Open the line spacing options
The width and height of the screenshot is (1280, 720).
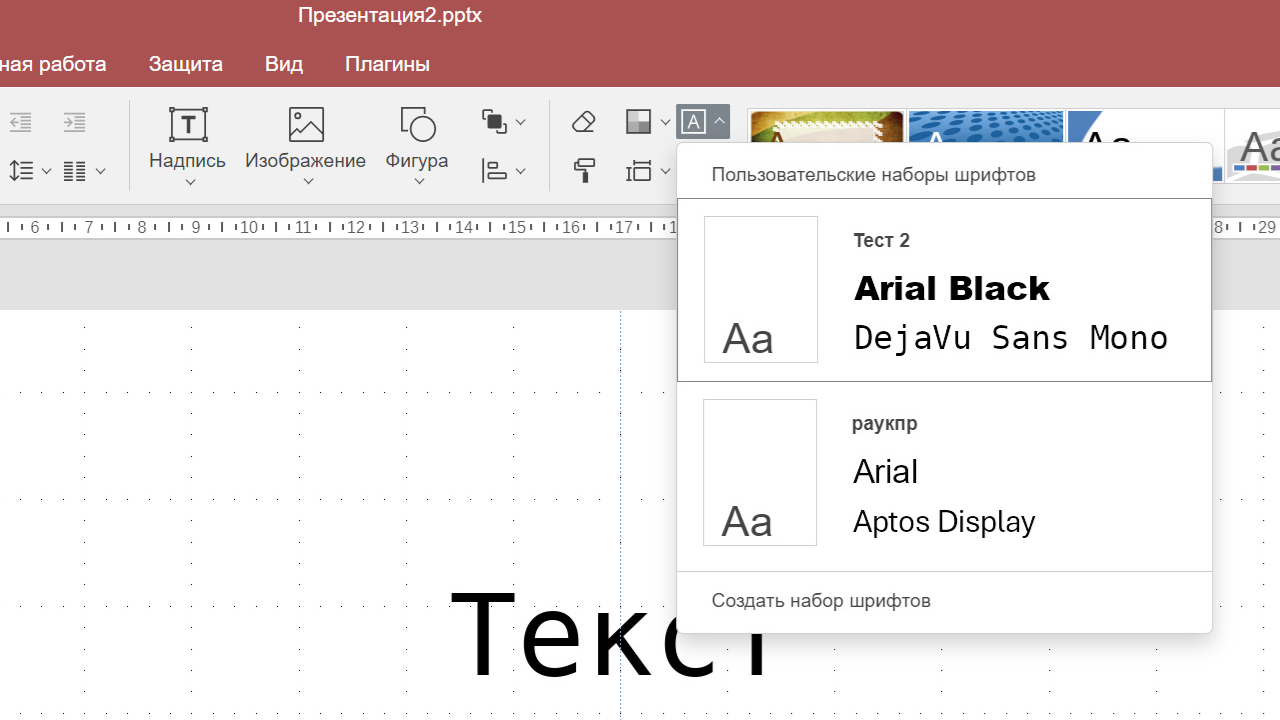[x=29, y=171]
